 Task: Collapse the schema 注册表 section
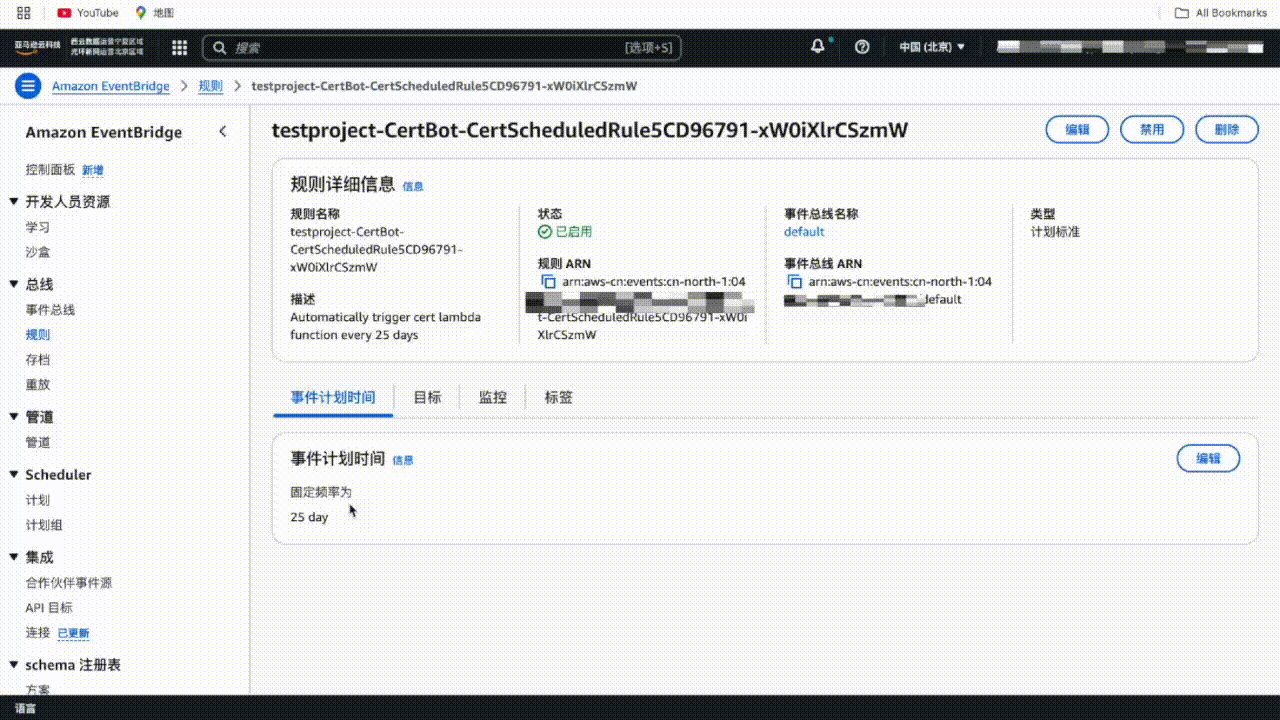[x=14, y=664]
